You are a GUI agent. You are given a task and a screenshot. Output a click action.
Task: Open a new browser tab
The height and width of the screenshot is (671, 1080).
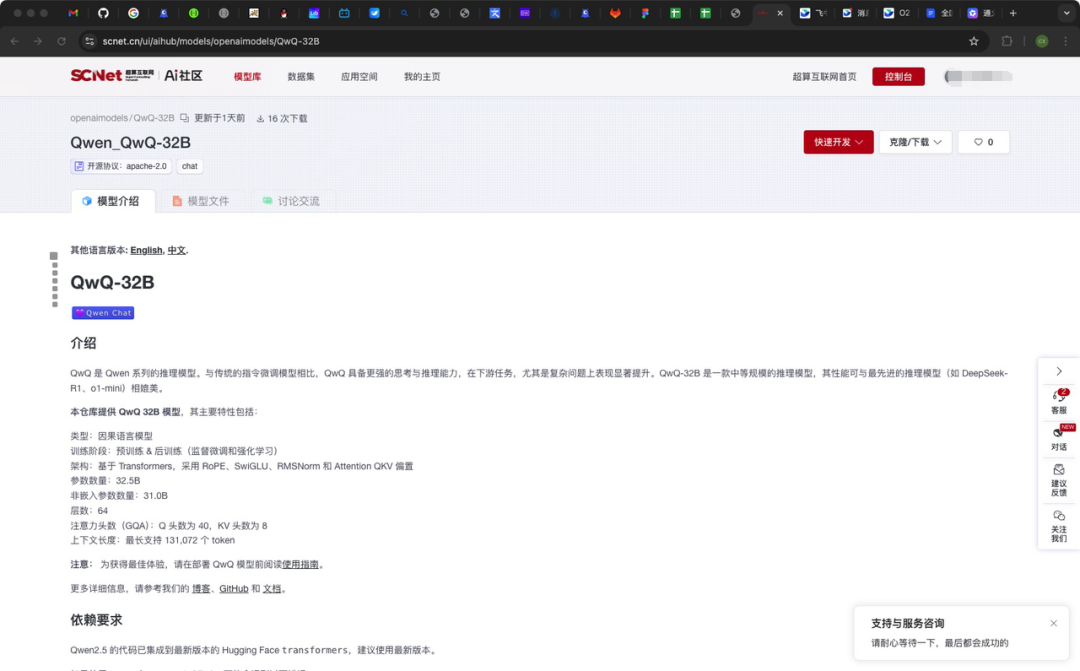[1012, 13]
